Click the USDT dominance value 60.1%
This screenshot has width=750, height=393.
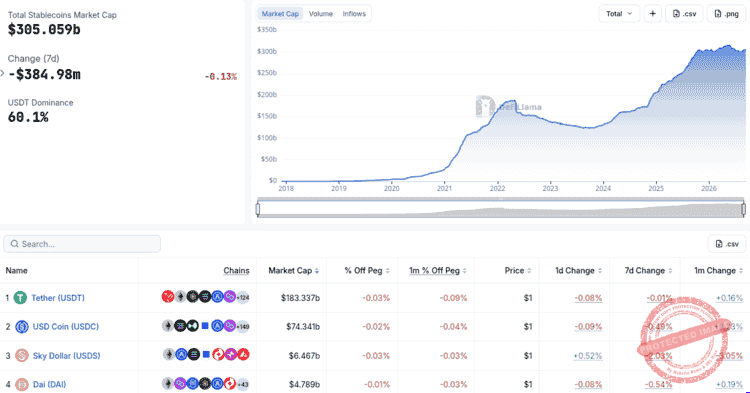pyautogui.click(x=28, y=117)
